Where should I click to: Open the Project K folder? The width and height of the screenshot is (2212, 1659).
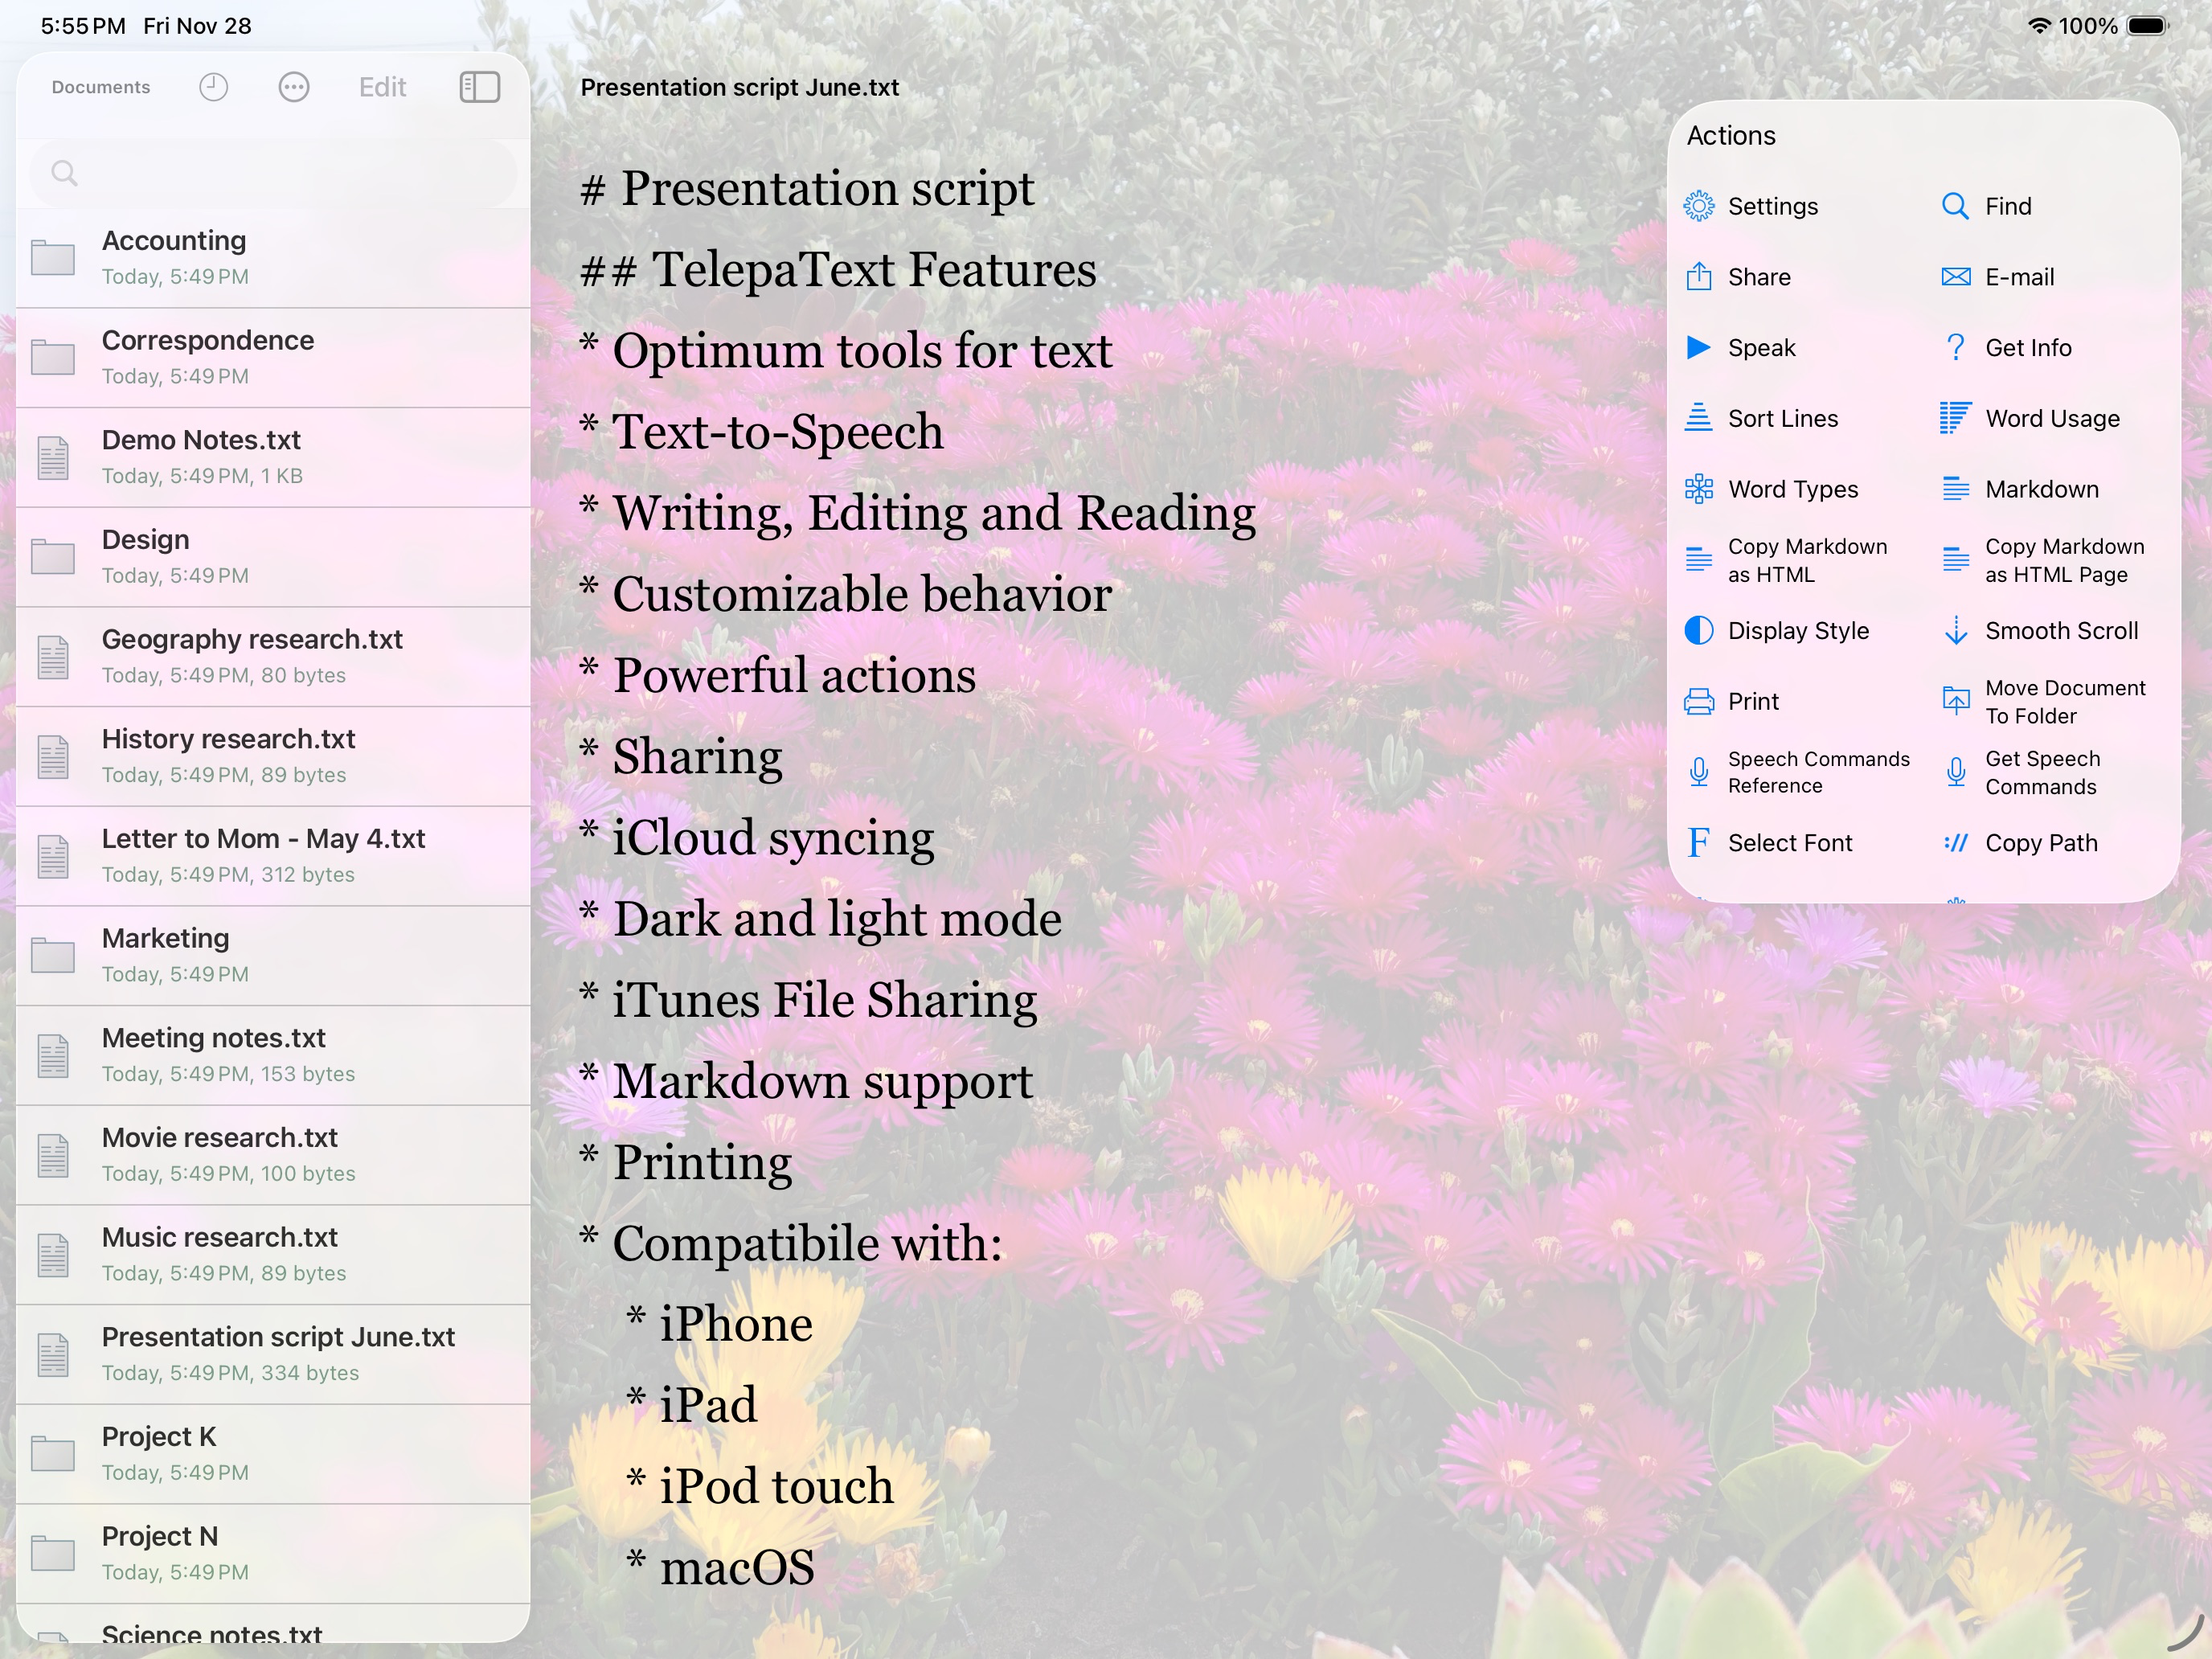click(x=273, y=1454)
